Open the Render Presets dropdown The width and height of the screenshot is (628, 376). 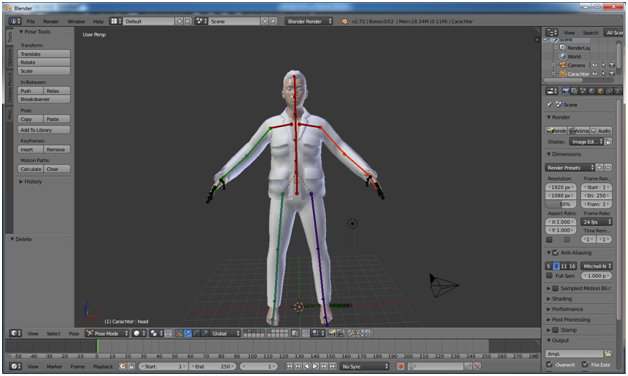click(x=570, y=167)
